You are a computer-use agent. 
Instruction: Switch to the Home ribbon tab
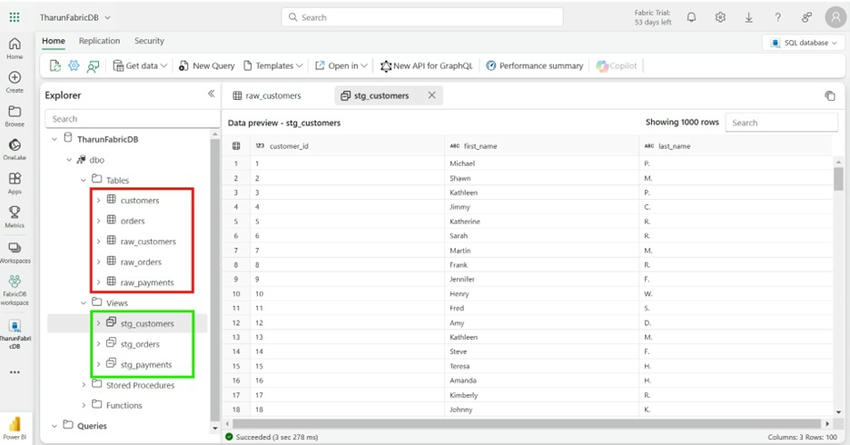pyautogui.click(x=54, y=41)
